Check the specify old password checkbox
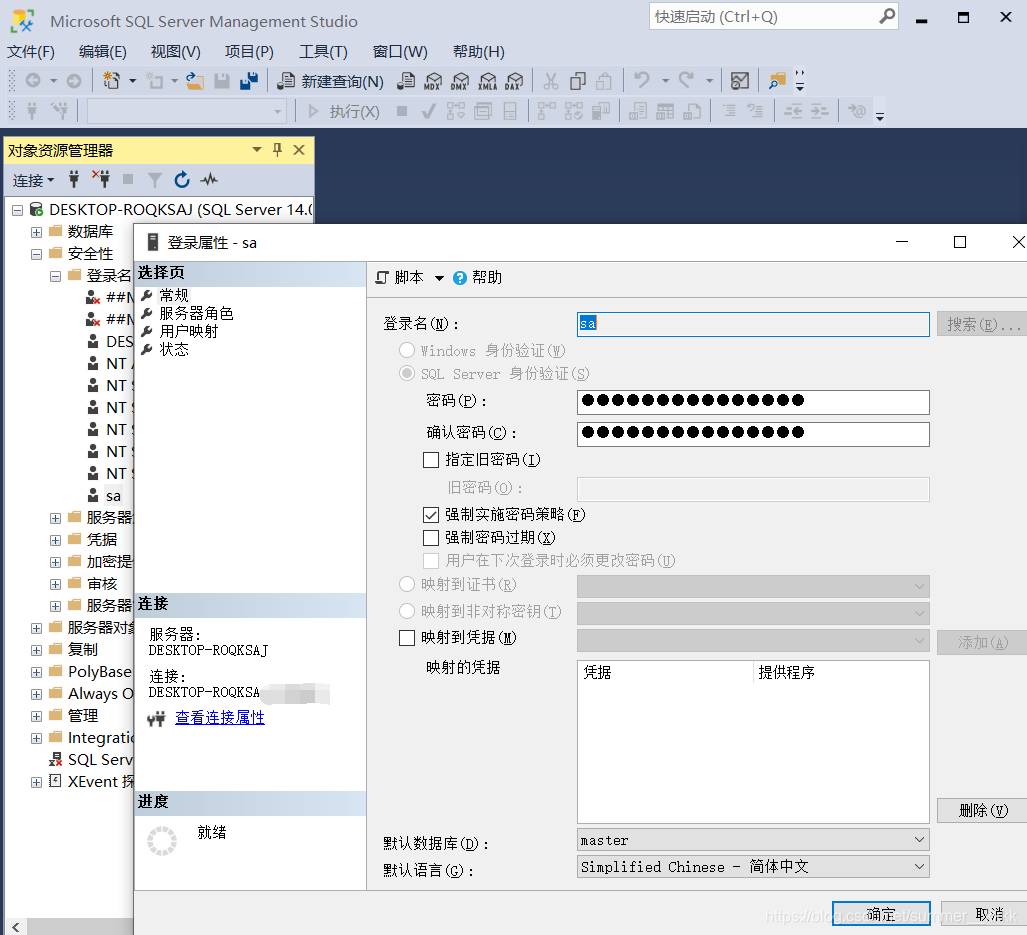The height and width of the screenshot is (935, 1027). tap(431, 460)
